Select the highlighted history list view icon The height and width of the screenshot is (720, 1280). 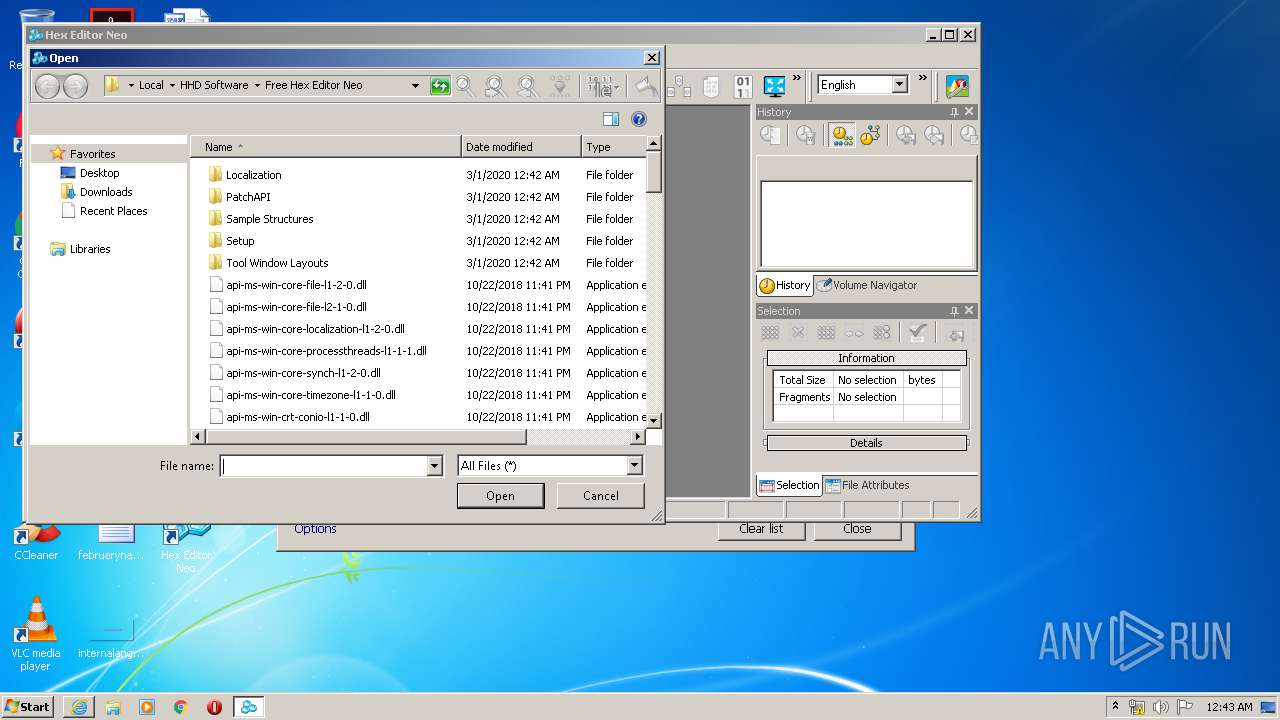842,135
